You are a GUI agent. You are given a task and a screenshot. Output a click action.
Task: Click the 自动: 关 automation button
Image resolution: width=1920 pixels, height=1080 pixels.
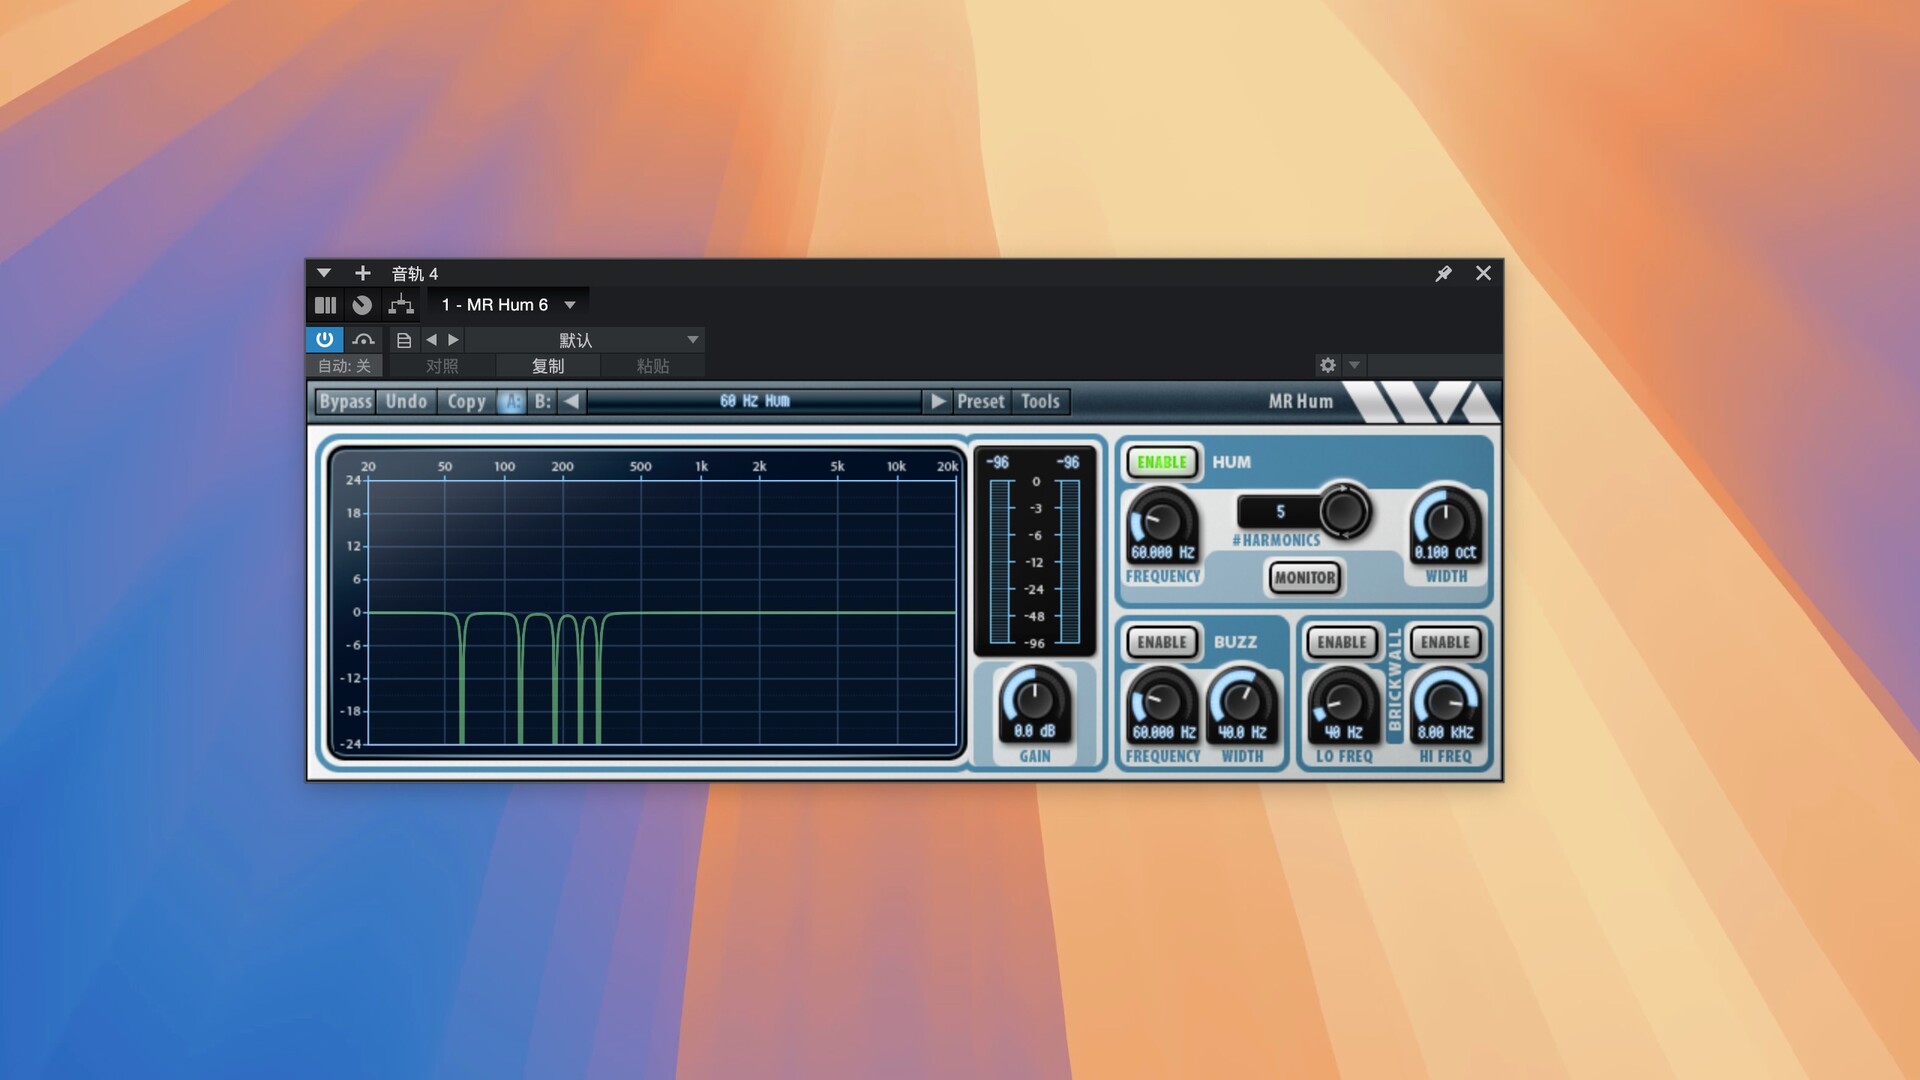pyautogui.click(x=345, y=366)
